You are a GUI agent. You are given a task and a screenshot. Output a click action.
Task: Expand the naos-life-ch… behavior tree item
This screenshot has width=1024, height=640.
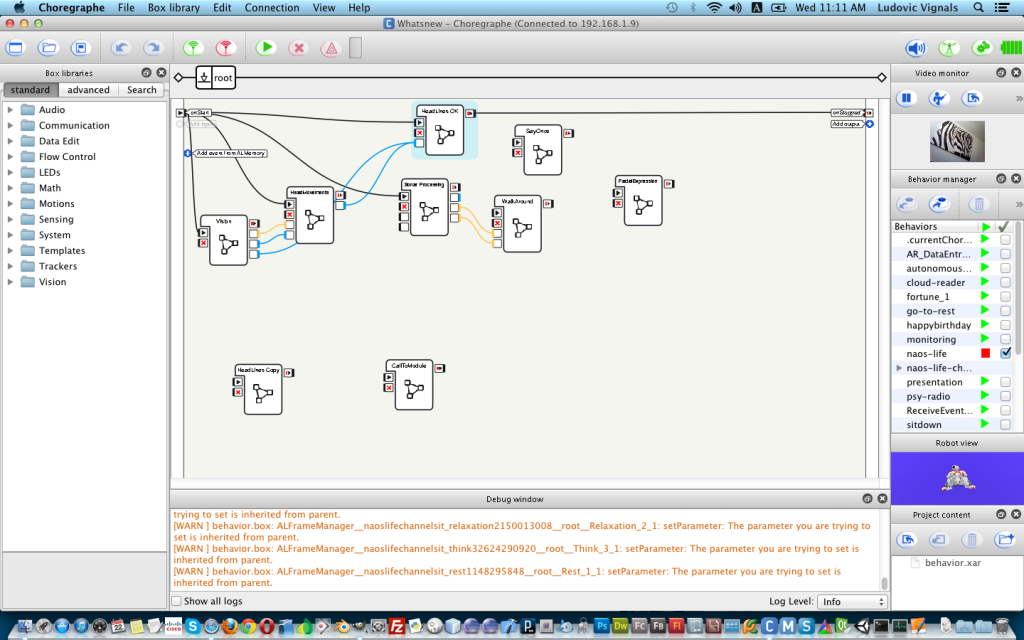click(x=899, y=368)
